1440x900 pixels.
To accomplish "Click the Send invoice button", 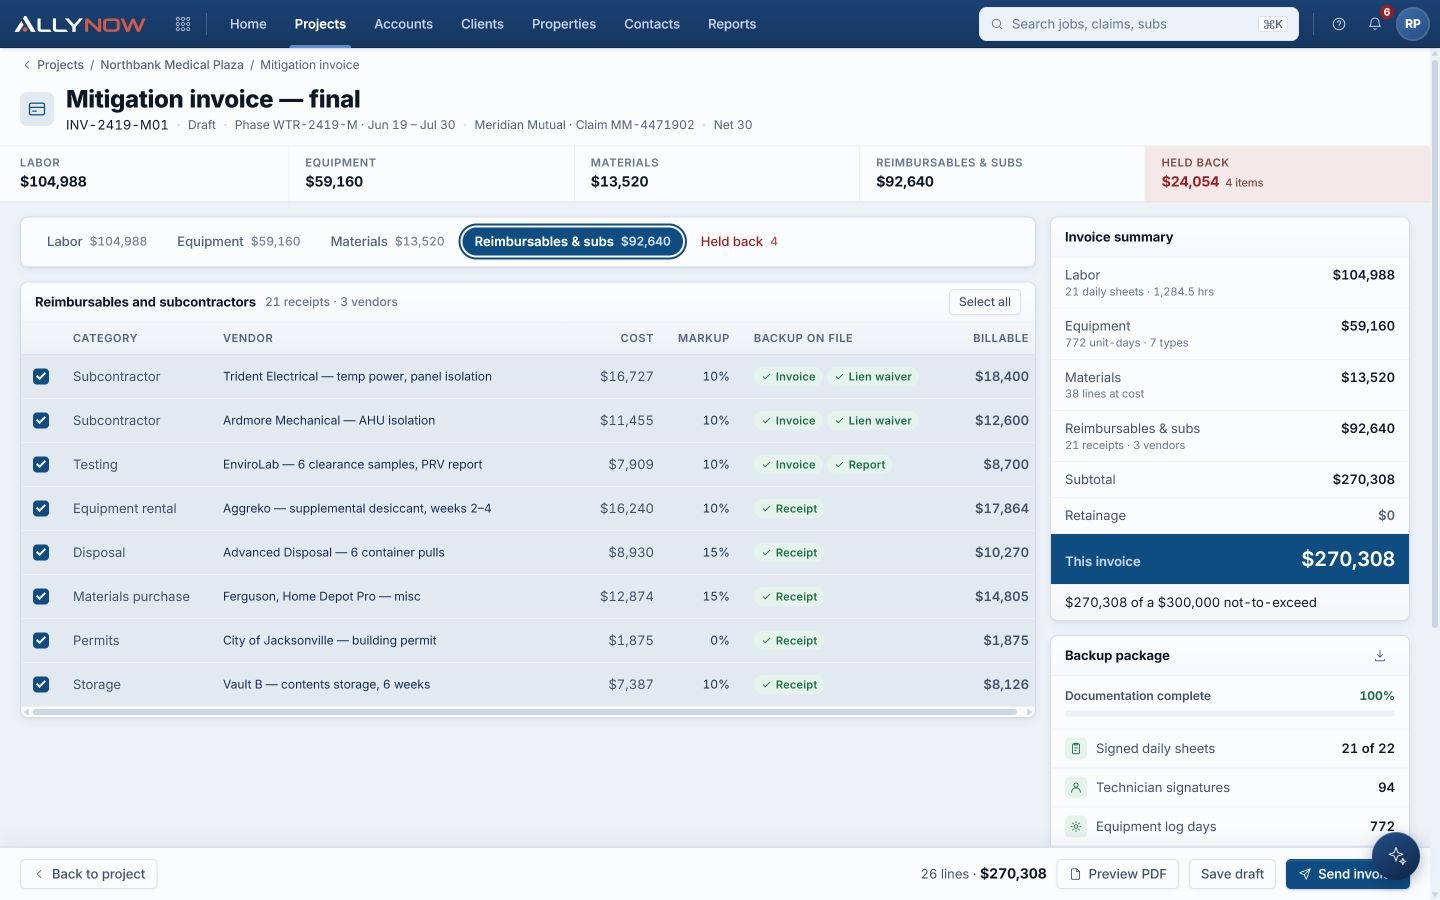I will tap(1347, 874).
